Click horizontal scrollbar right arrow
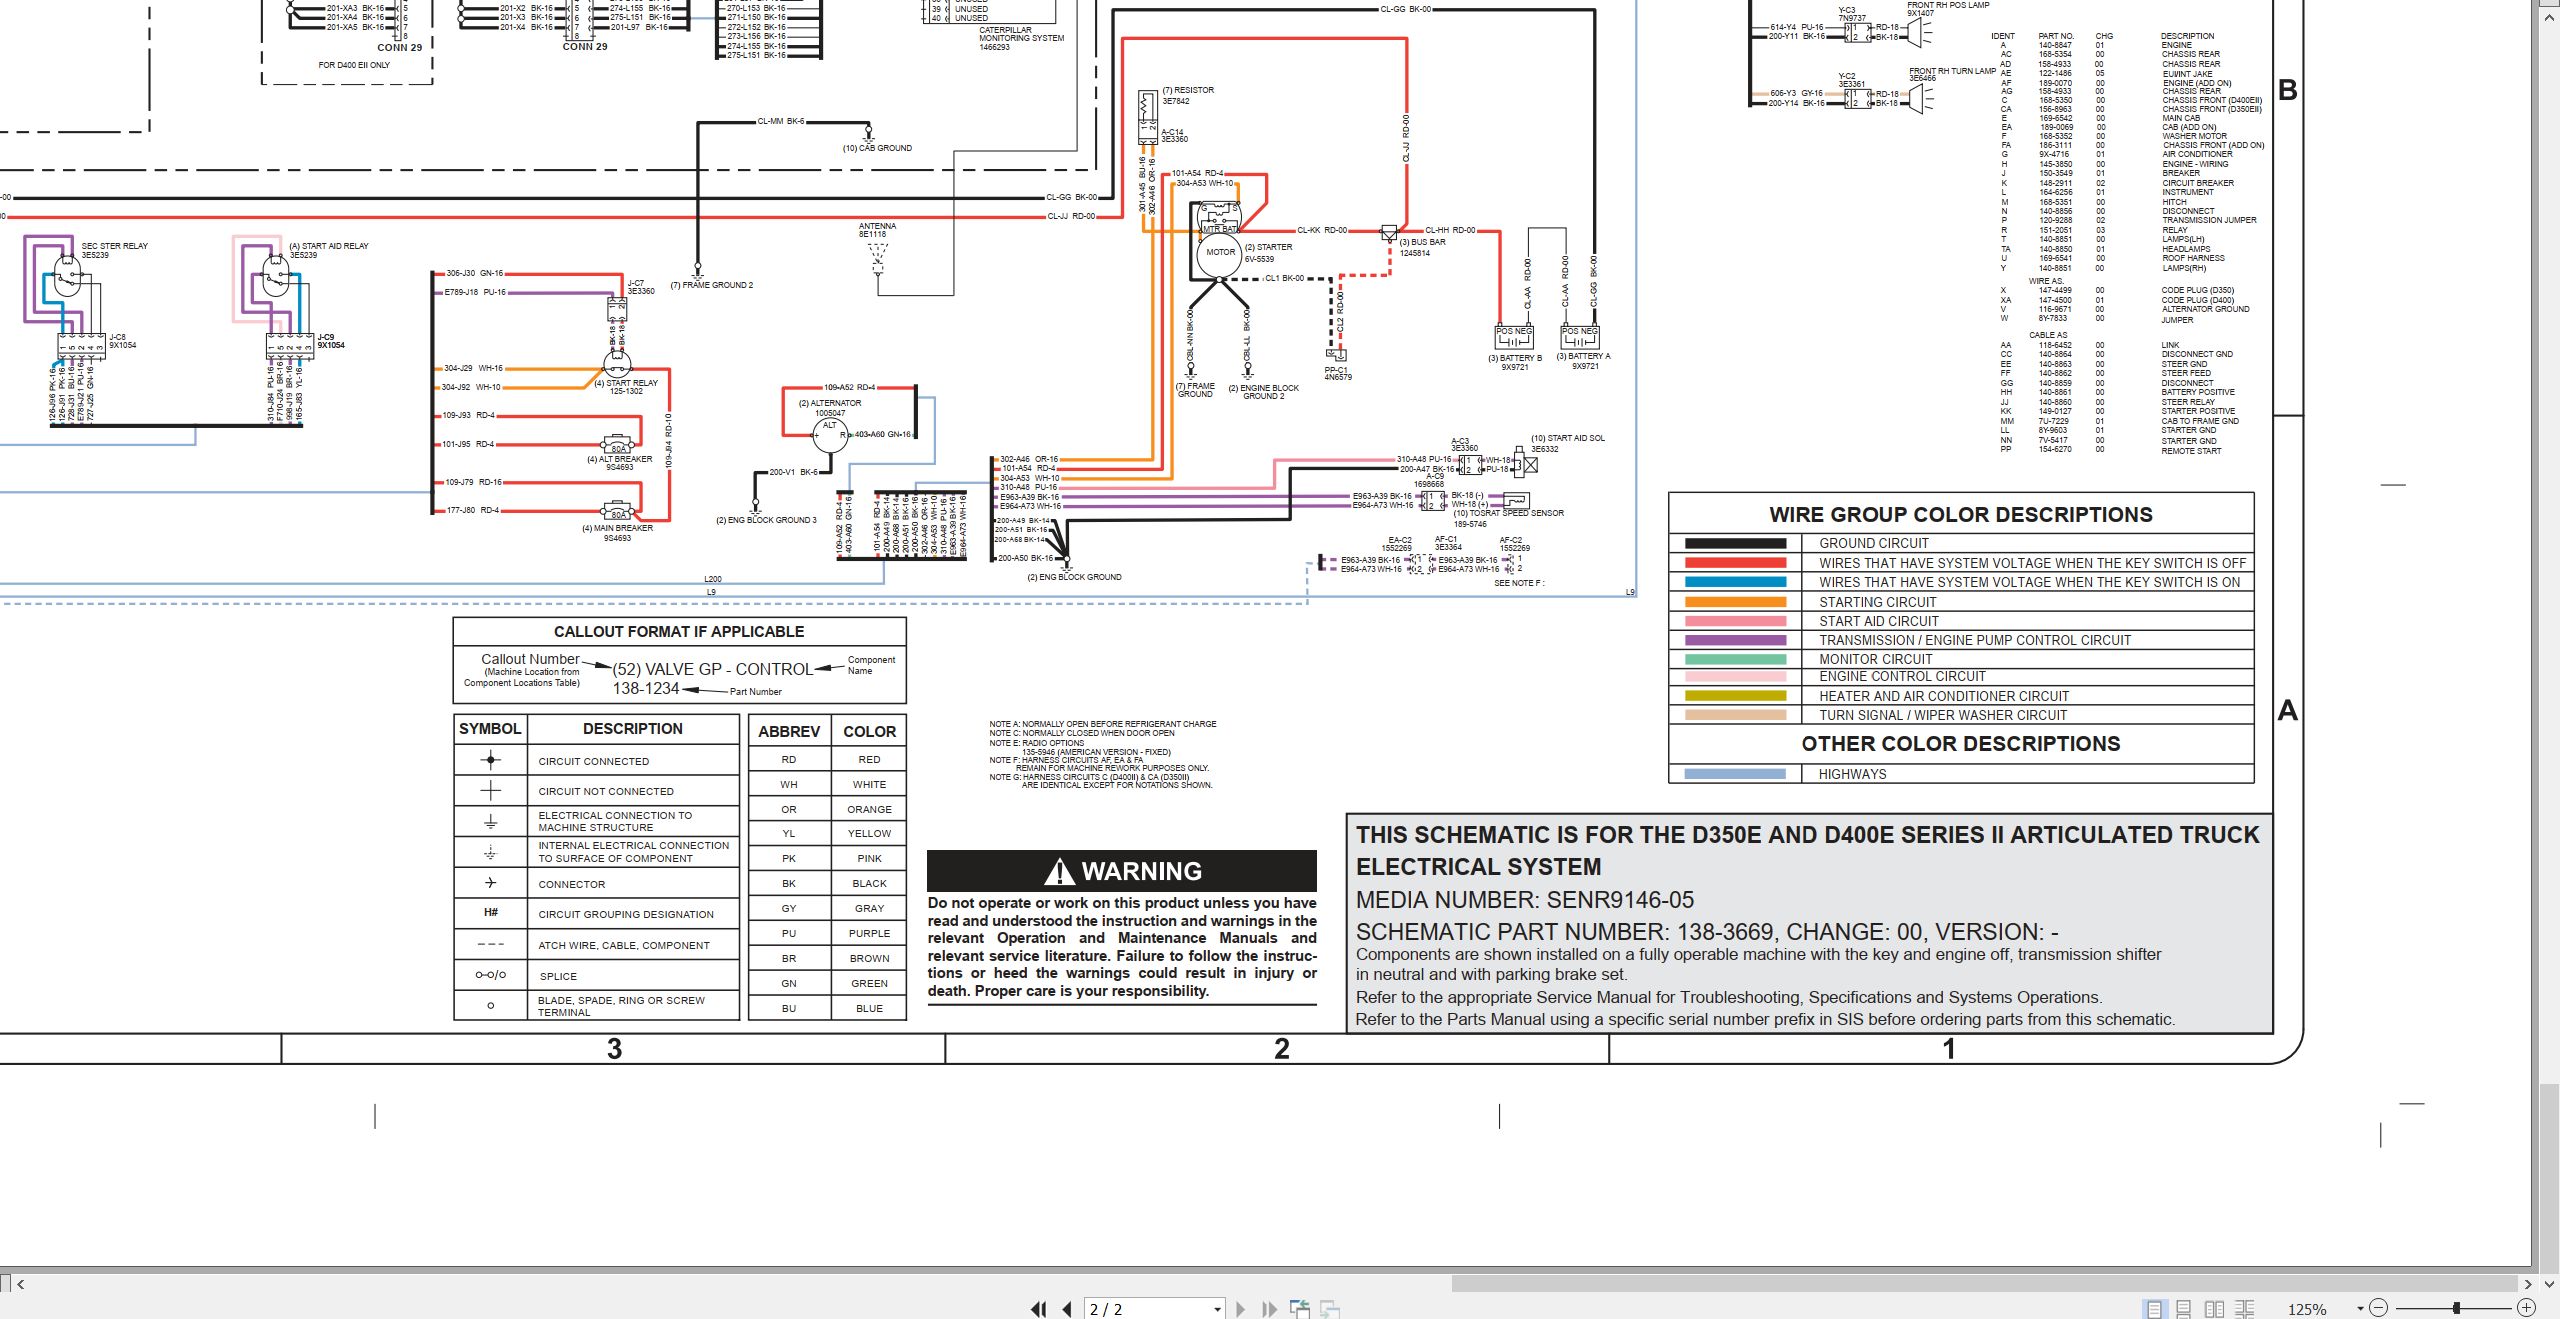 point(2528,1284)
